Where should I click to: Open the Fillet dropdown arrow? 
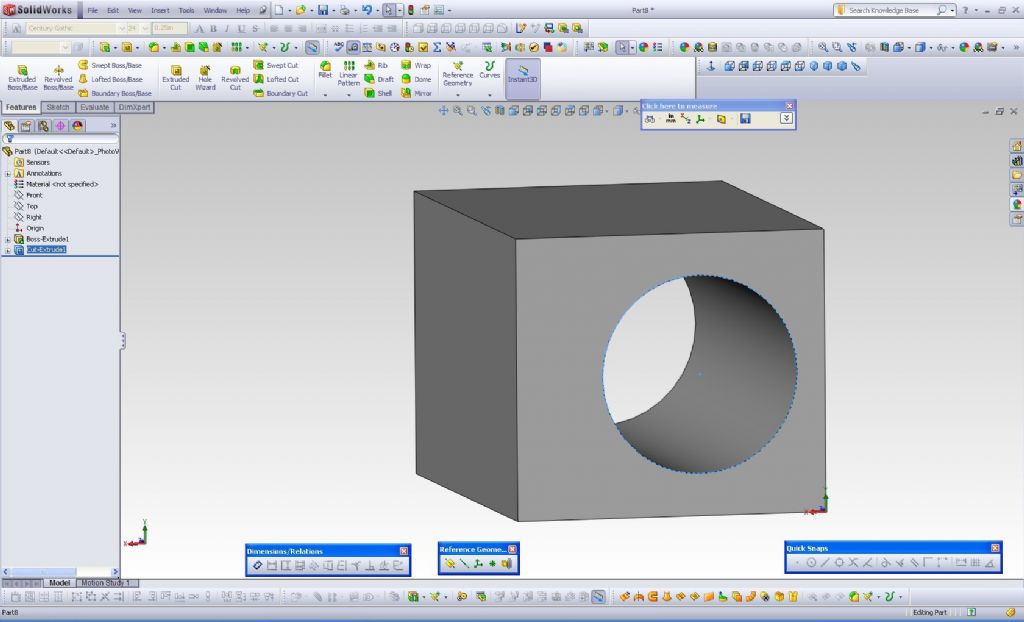pyautogui.click(x=325, y=95)
